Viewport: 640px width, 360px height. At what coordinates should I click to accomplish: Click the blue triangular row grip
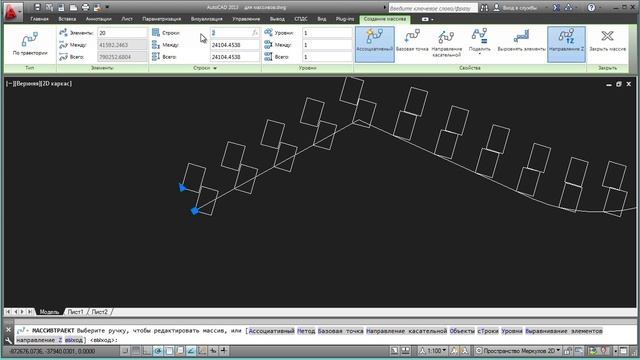(x=182, y=187)
